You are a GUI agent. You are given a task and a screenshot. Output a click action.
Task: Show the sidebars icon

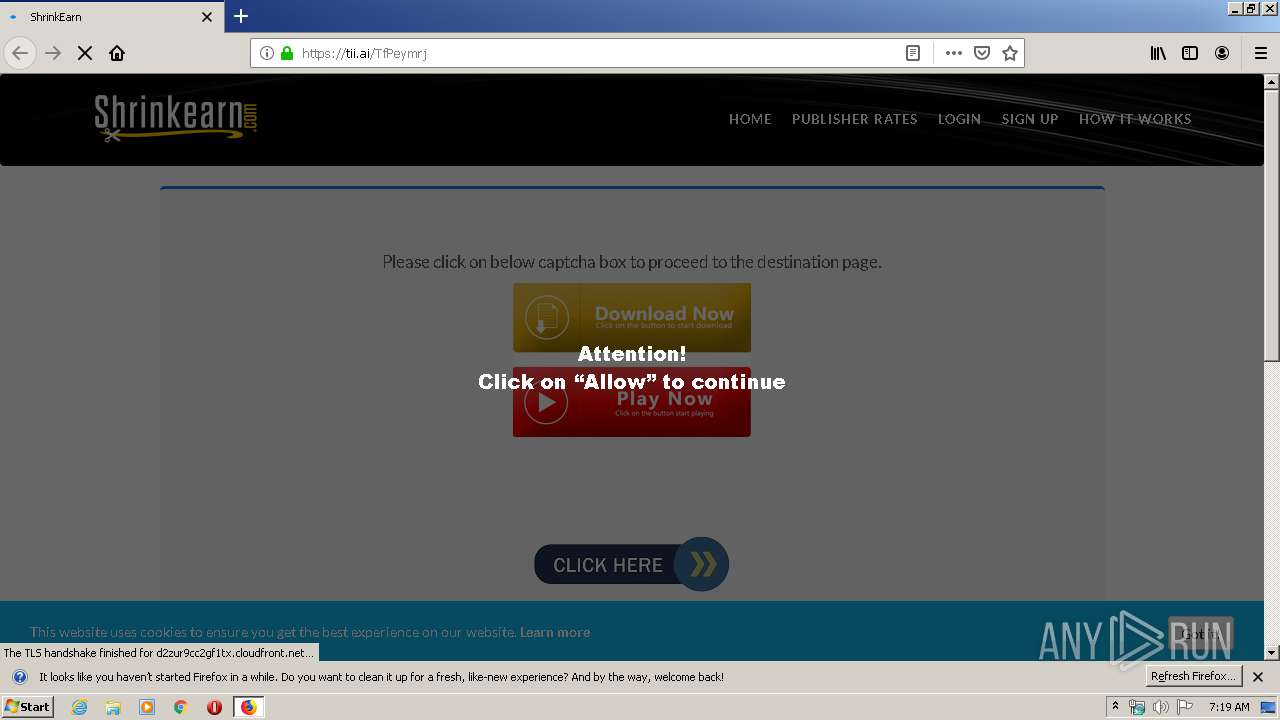(1190, 53)
